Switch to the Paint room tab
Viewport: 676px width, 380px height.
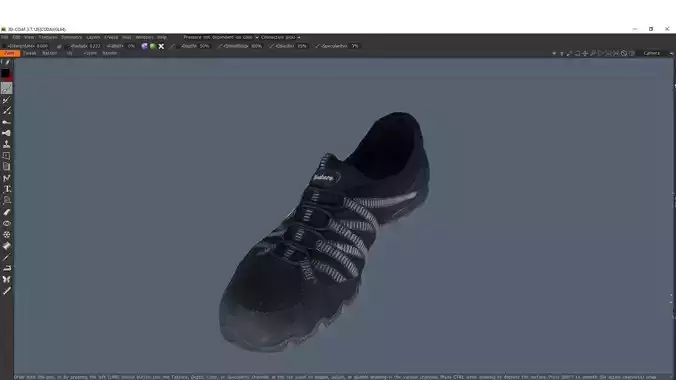[x=10, y=53]
